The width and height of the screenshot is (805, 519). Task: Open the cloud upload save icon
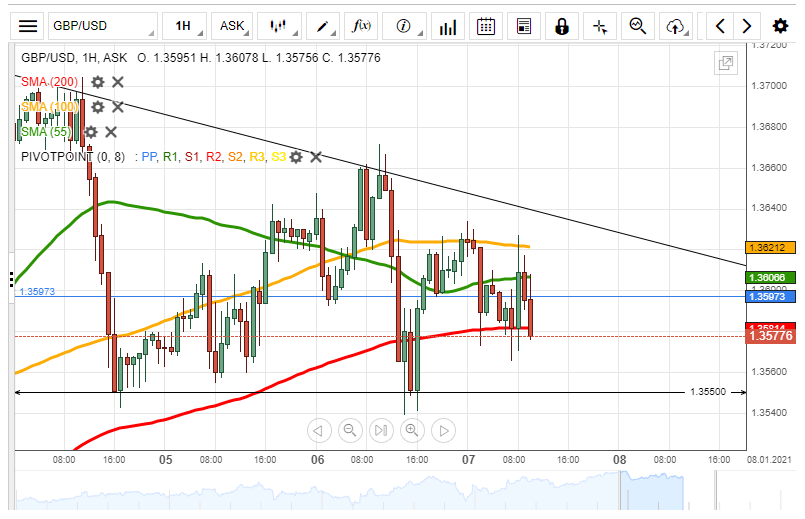tap(677, 26)
